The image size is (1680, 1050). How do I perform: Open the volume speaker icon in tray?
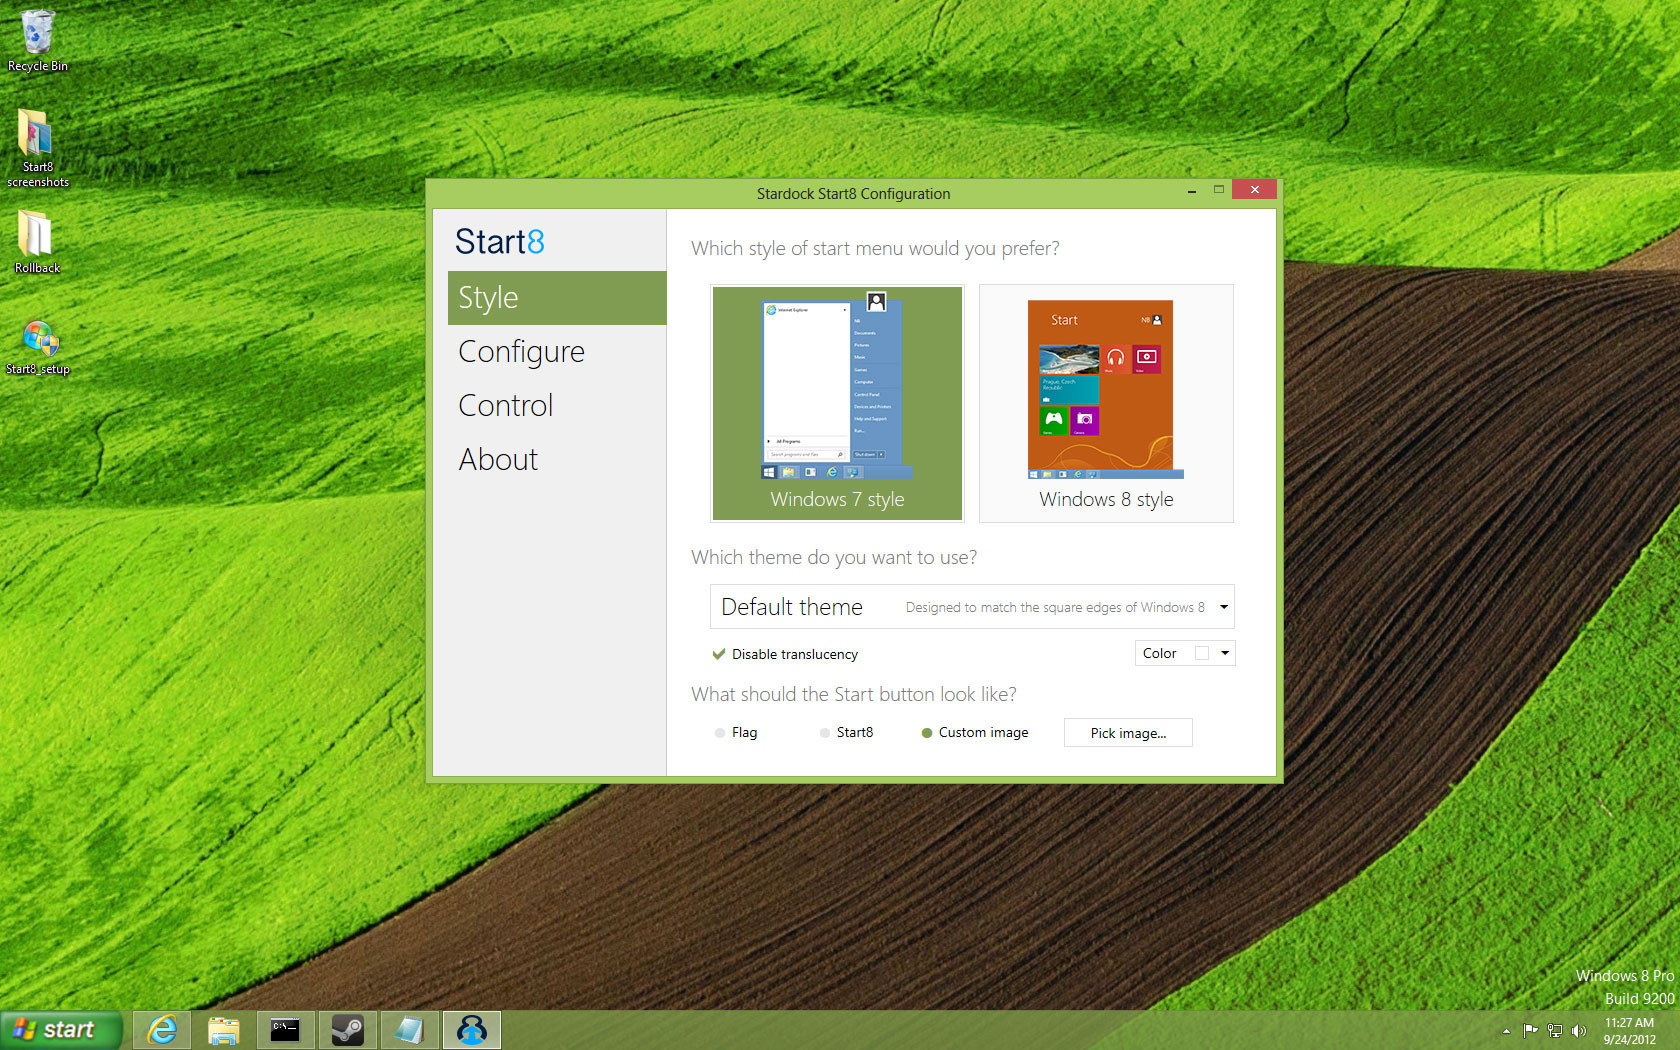click(1579, 1030)
